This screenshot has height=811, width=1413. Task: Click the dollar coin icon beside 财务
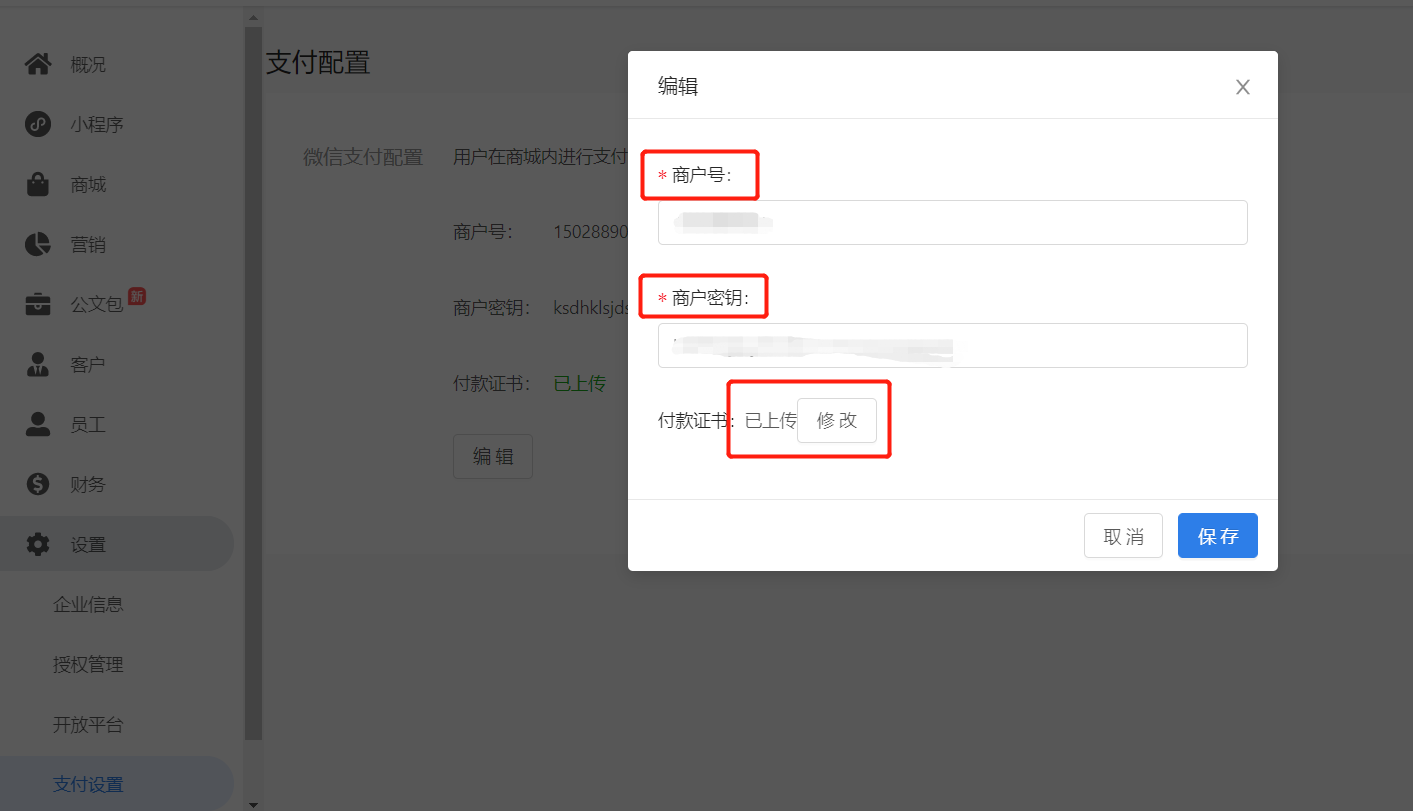point(38,485)
